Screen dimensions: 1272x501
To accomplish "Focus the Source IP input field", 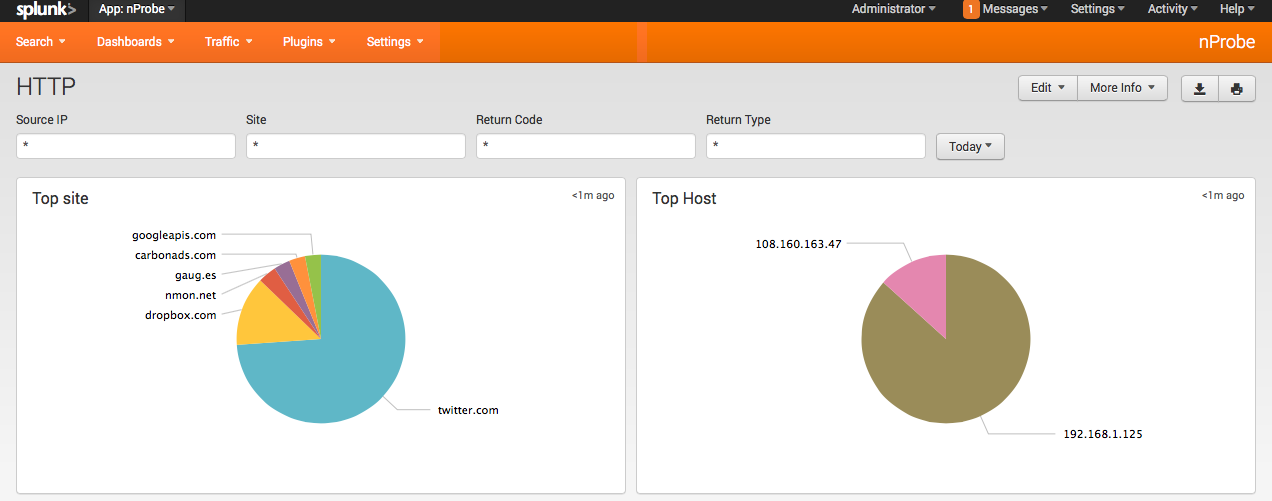I will tap(126, 146).
